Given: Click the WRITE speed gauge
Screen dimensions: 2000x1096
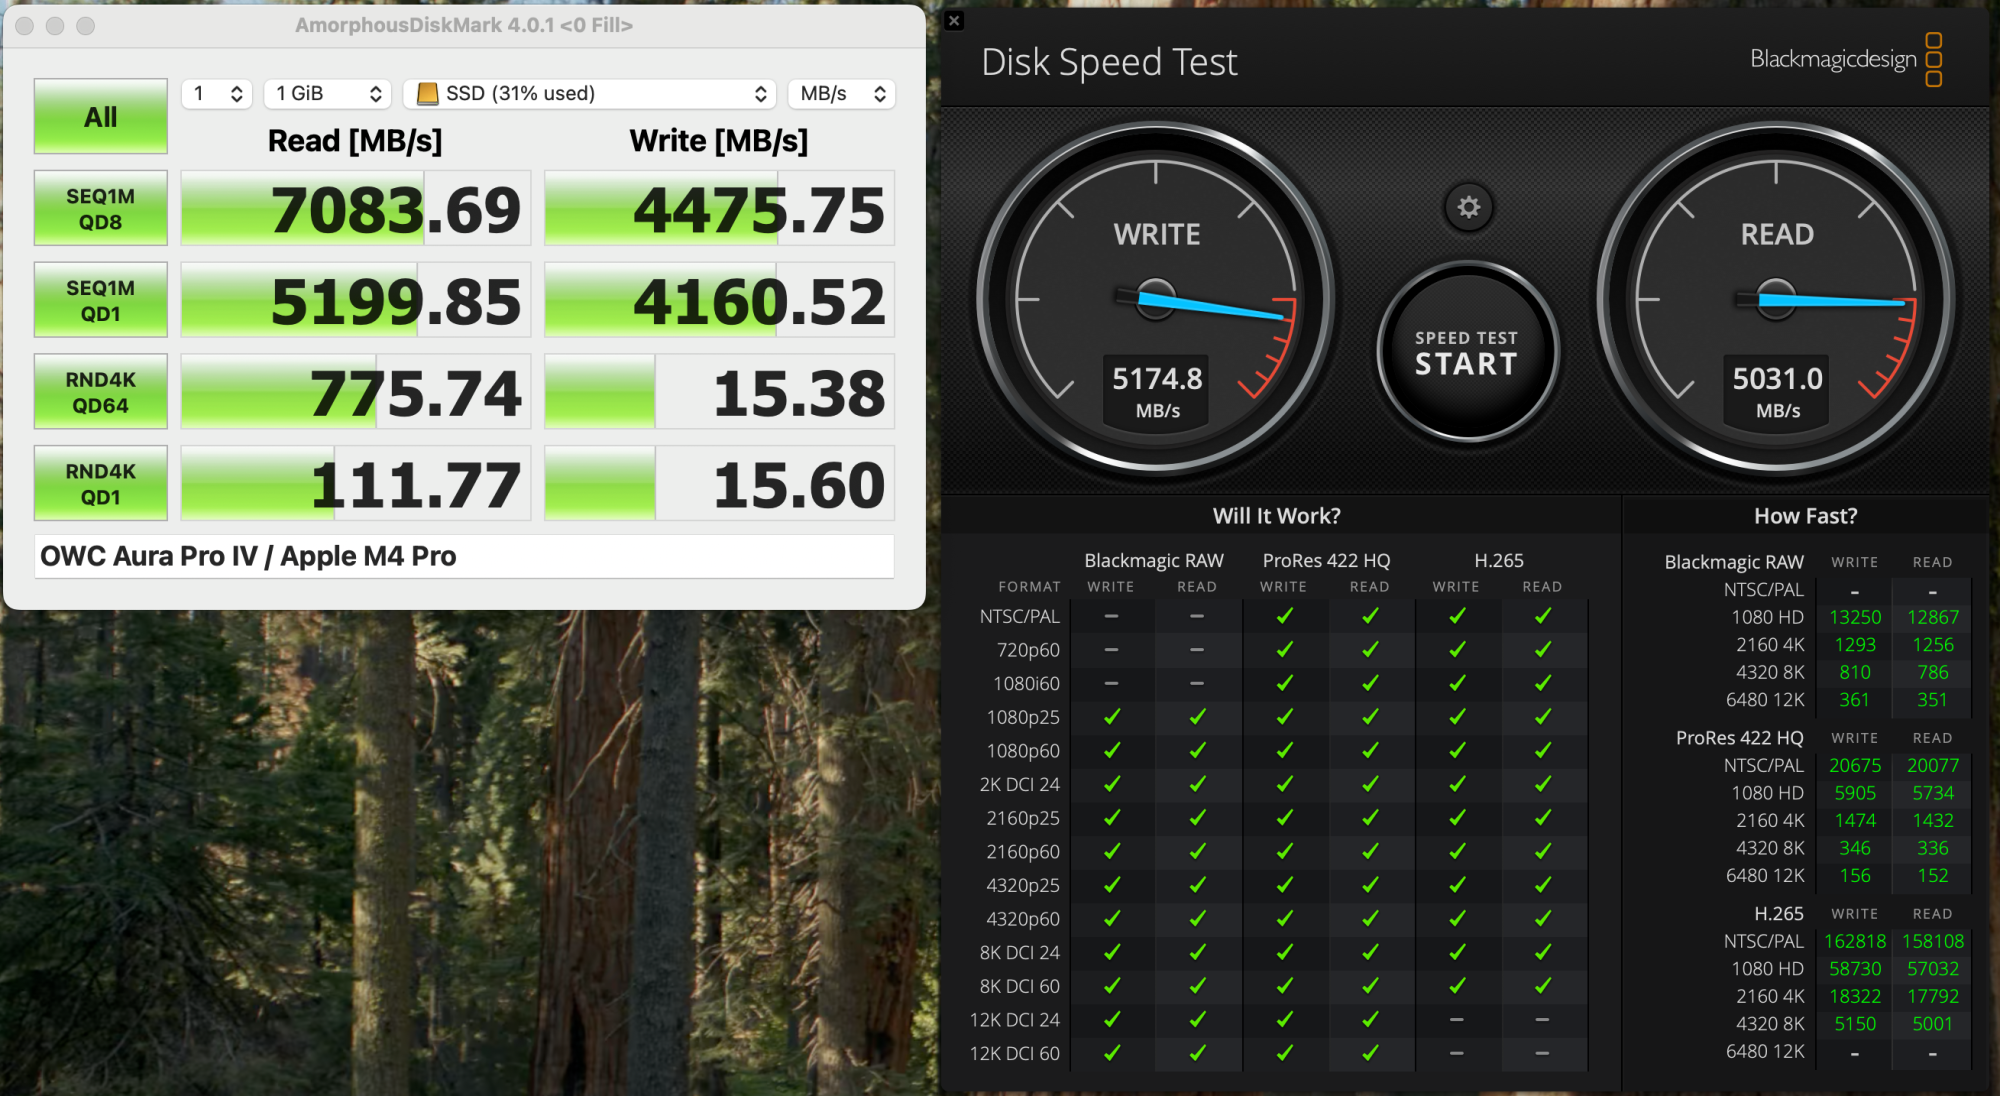Looking at the screenshot, I should coord(1156,298).
